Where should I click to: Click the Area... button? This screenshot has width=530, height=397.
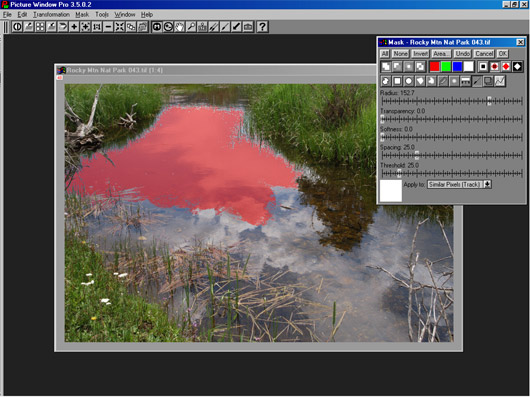point(441,54)
